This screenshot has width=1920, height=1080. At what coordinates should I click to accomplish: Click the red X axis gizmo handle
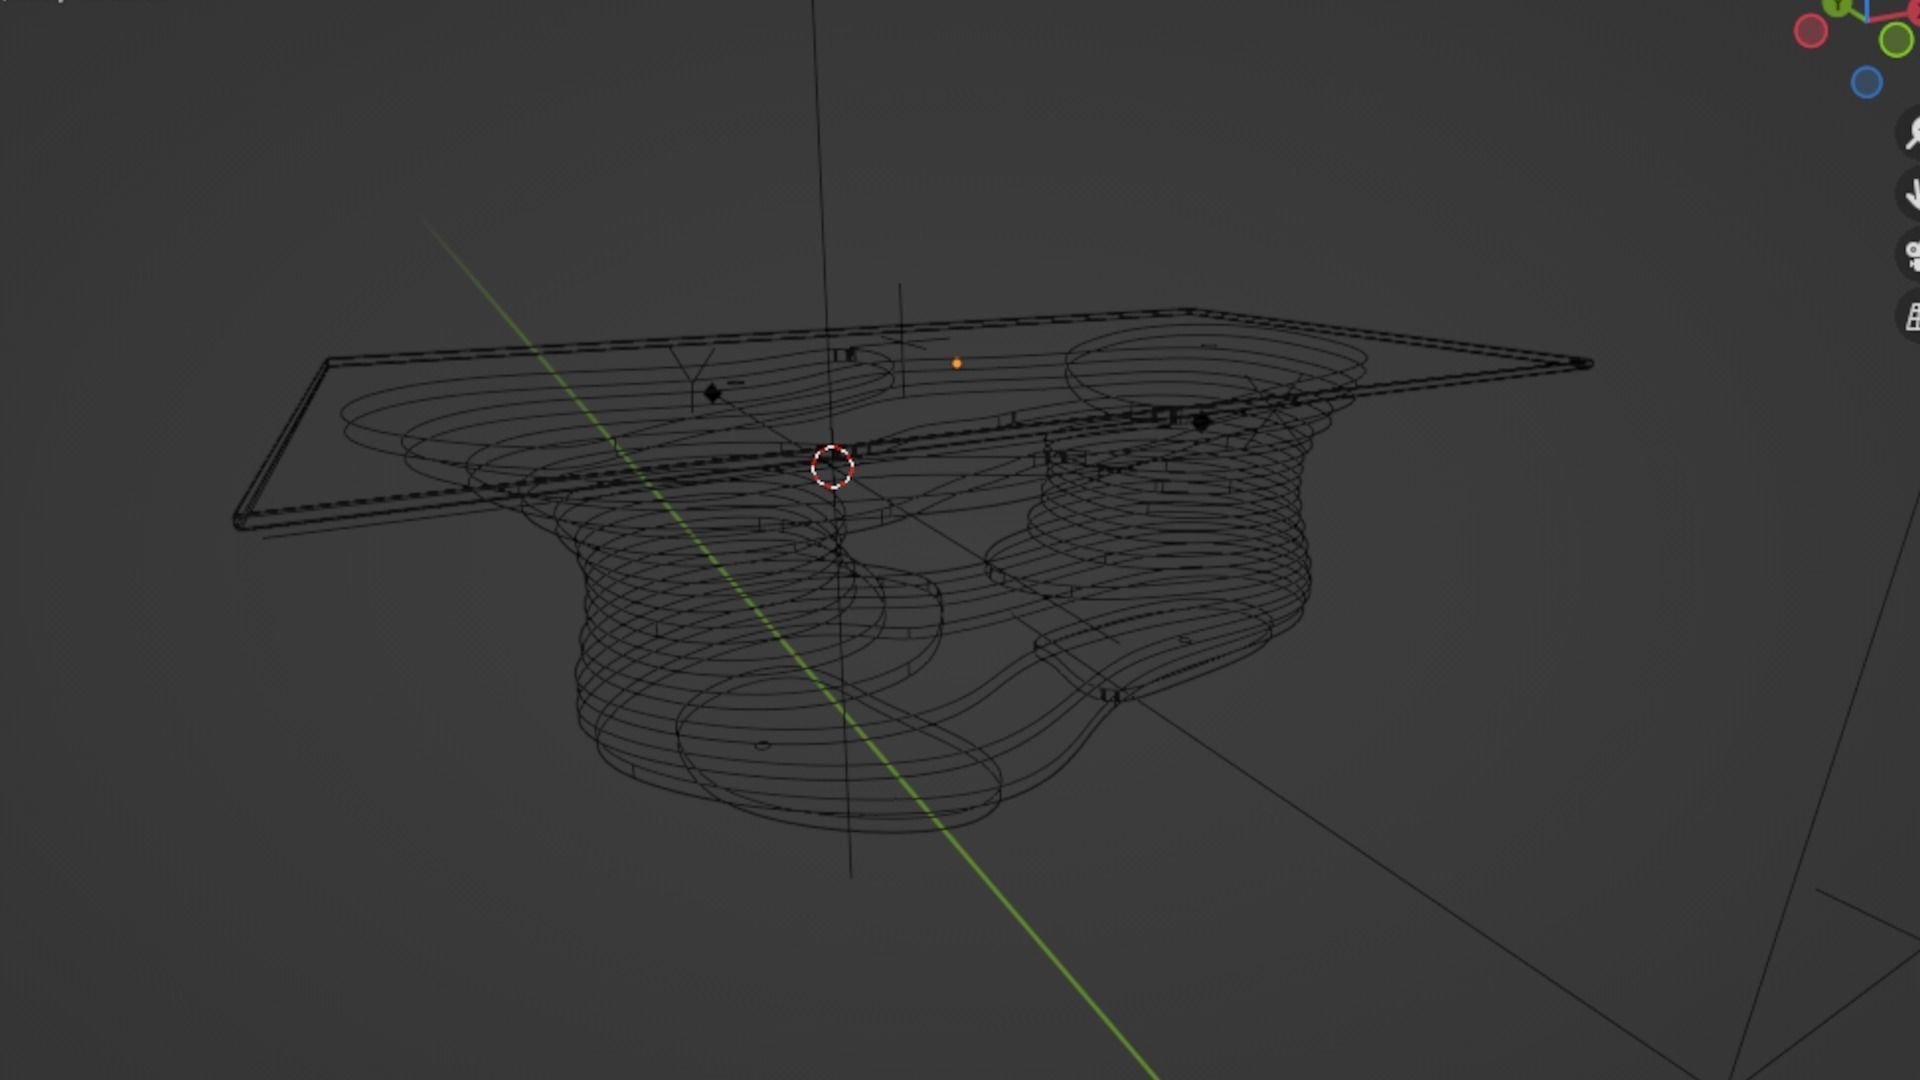click(1913, 12)
